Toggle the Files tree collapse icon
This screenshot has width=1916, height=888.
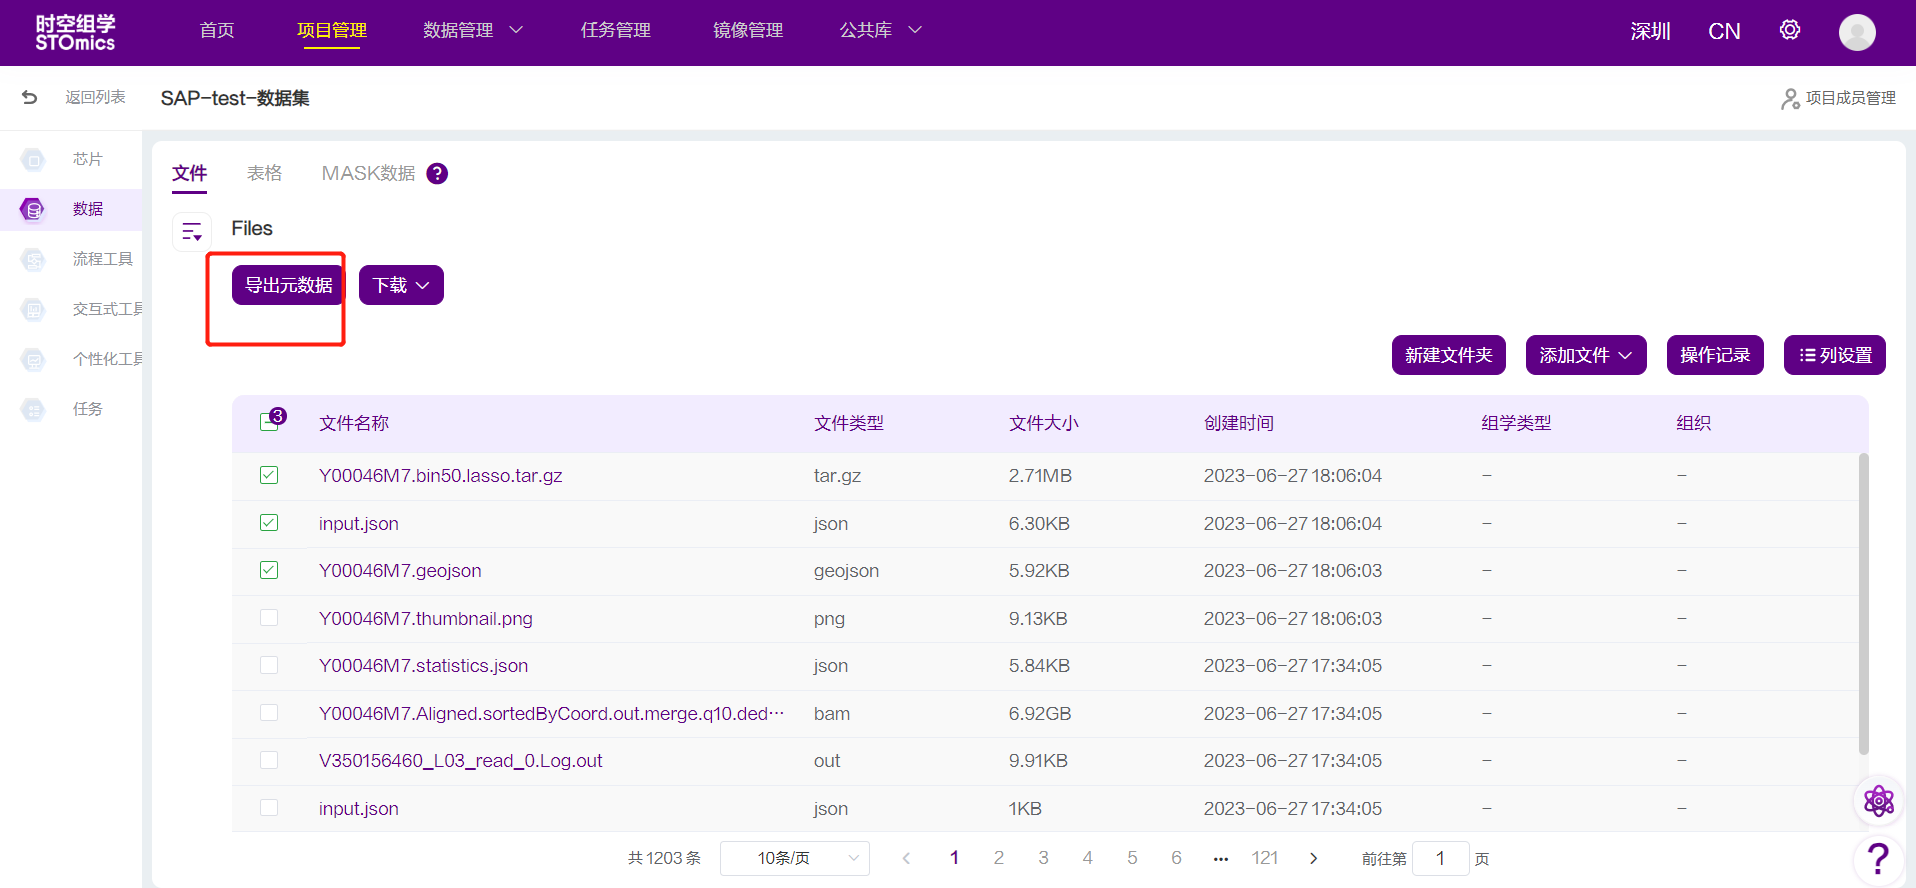(x=192, y=232)
